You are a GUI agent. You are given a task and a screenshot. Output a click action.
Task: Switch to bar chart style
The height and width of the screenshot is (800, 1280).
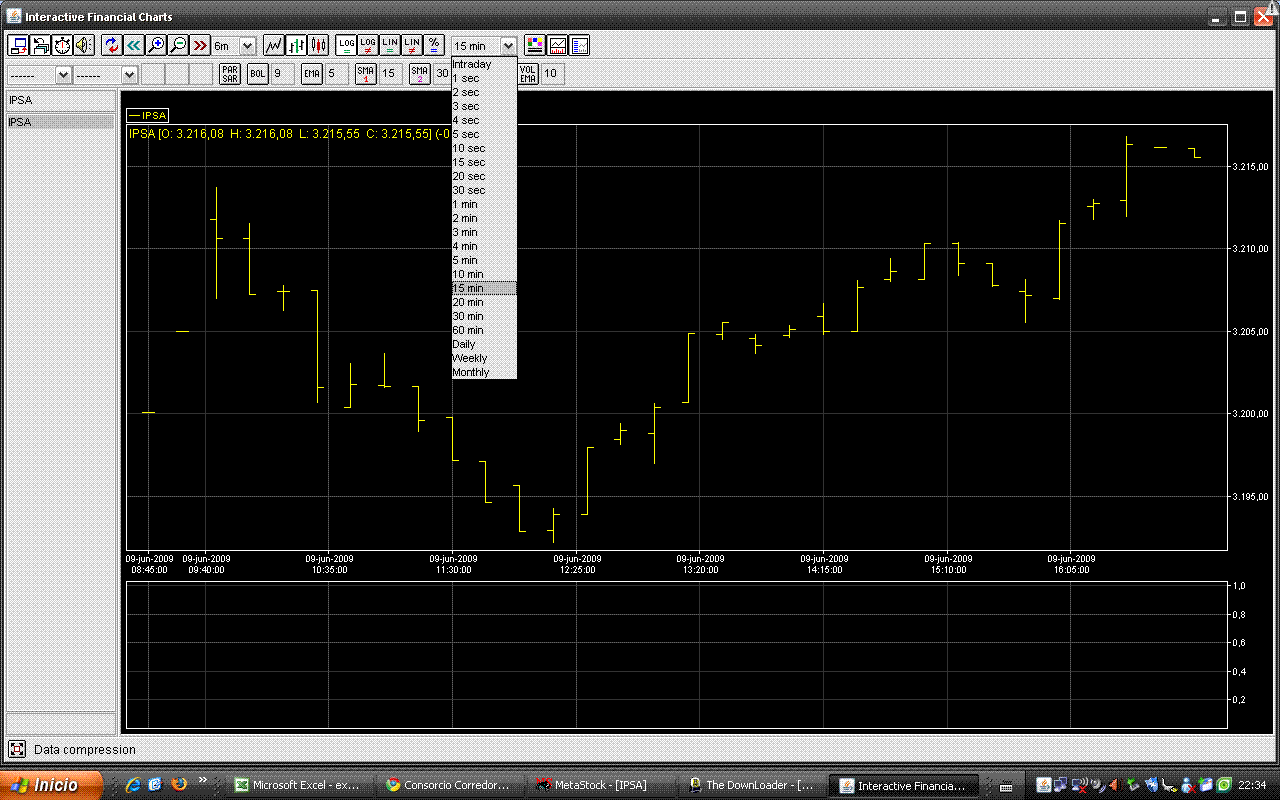click(x=296, y=45)
